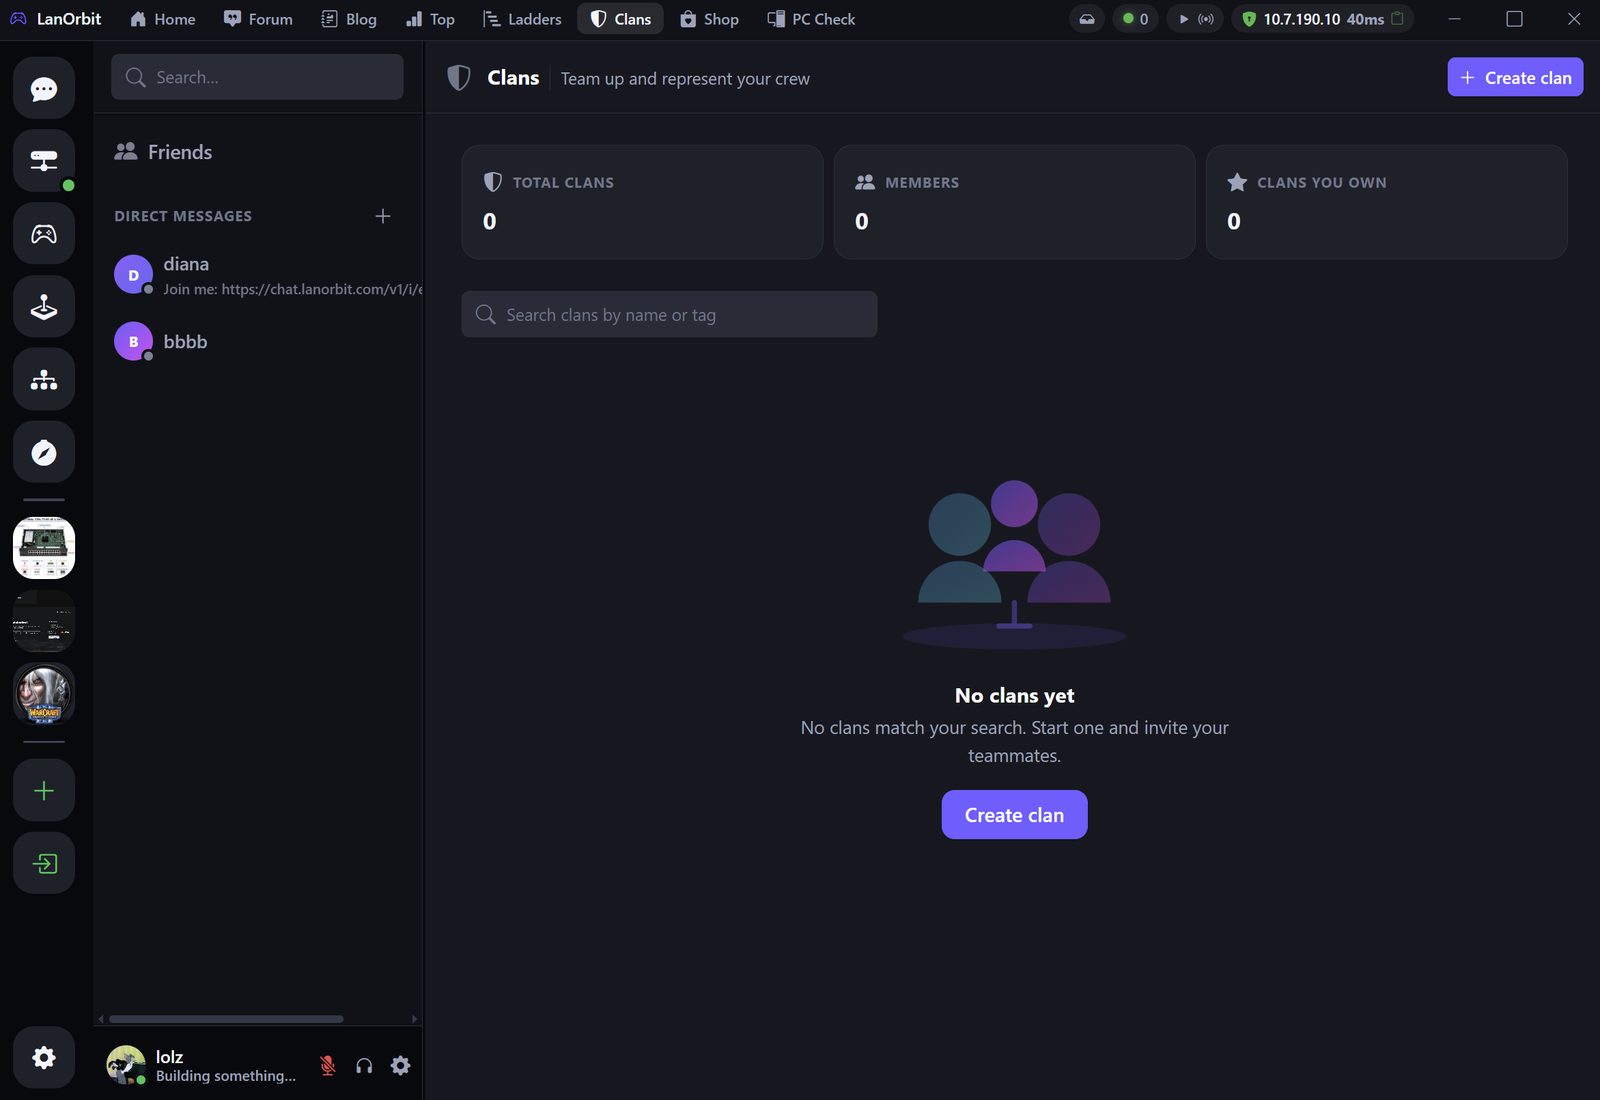Open the circuit board server thumbnail

pos(44,548)
